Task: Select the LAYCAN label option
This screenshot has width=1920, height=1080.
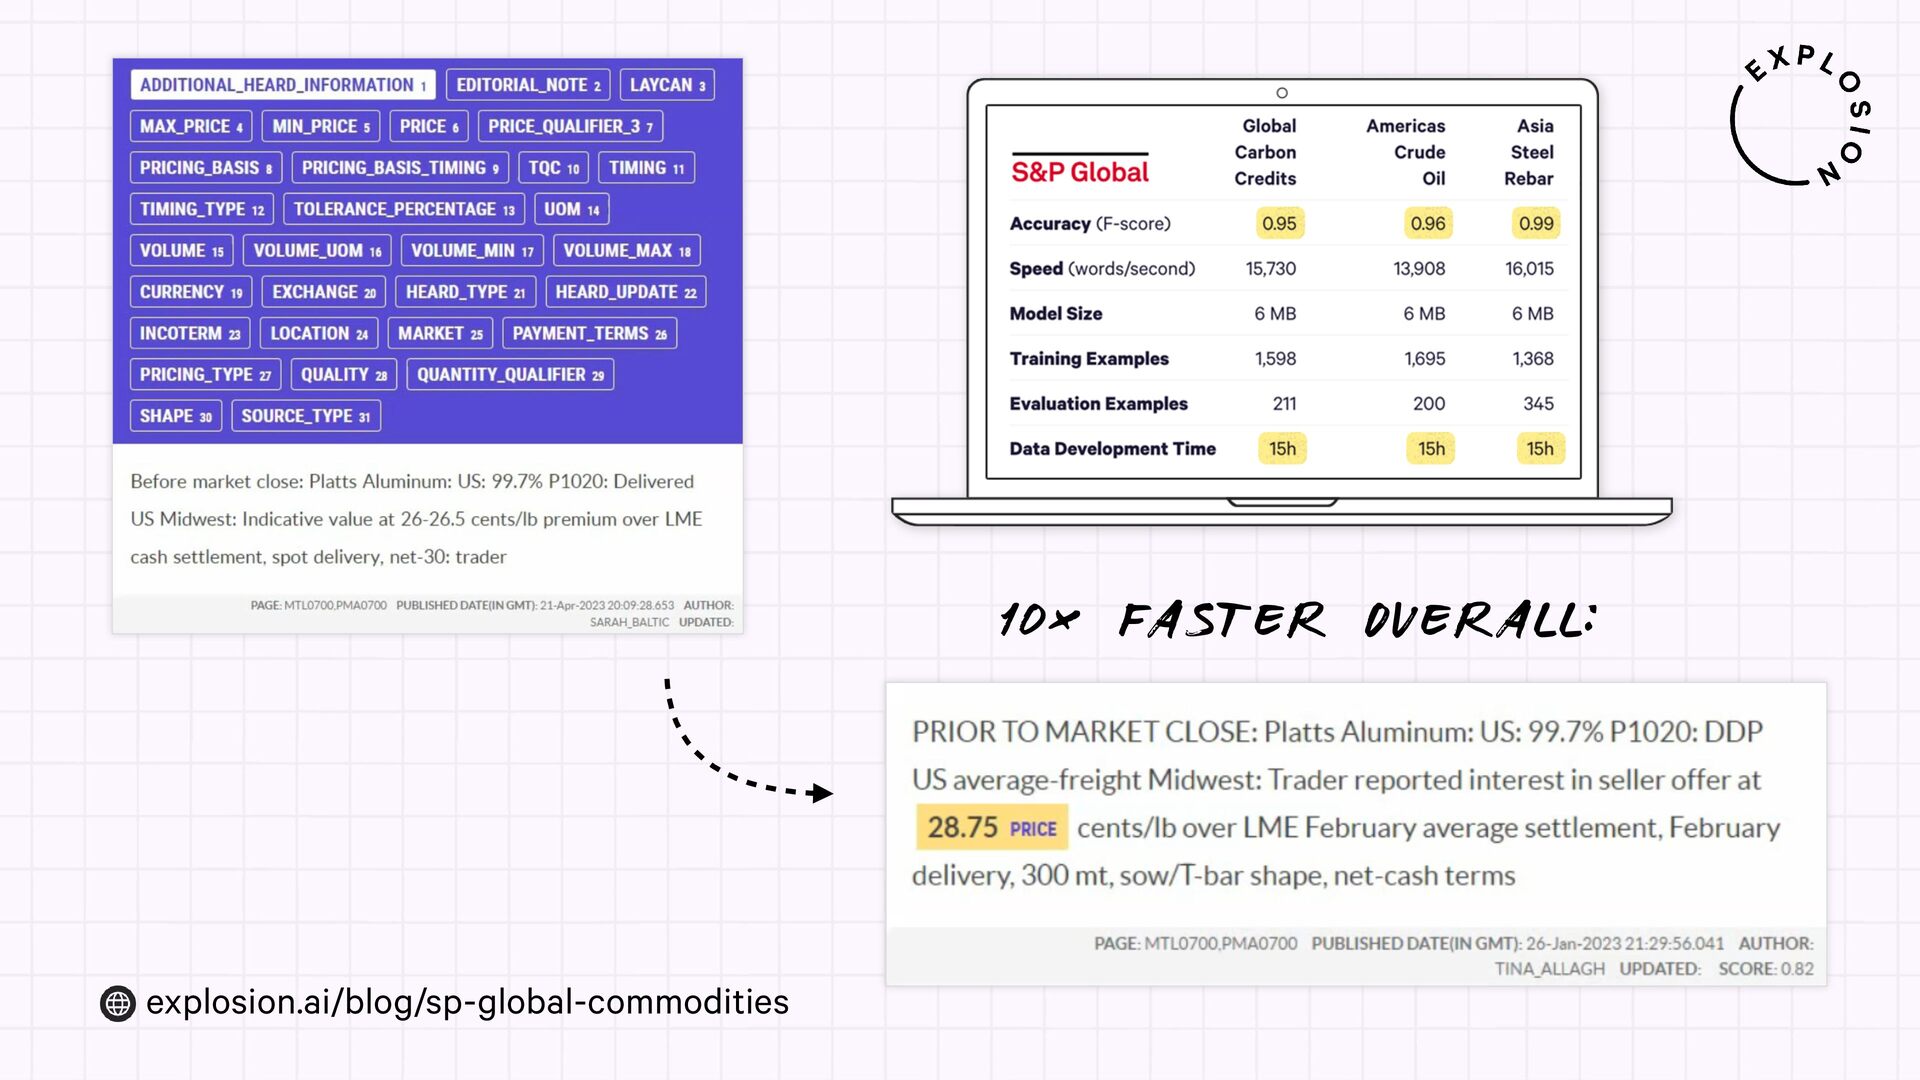Action: click(667, 85)
